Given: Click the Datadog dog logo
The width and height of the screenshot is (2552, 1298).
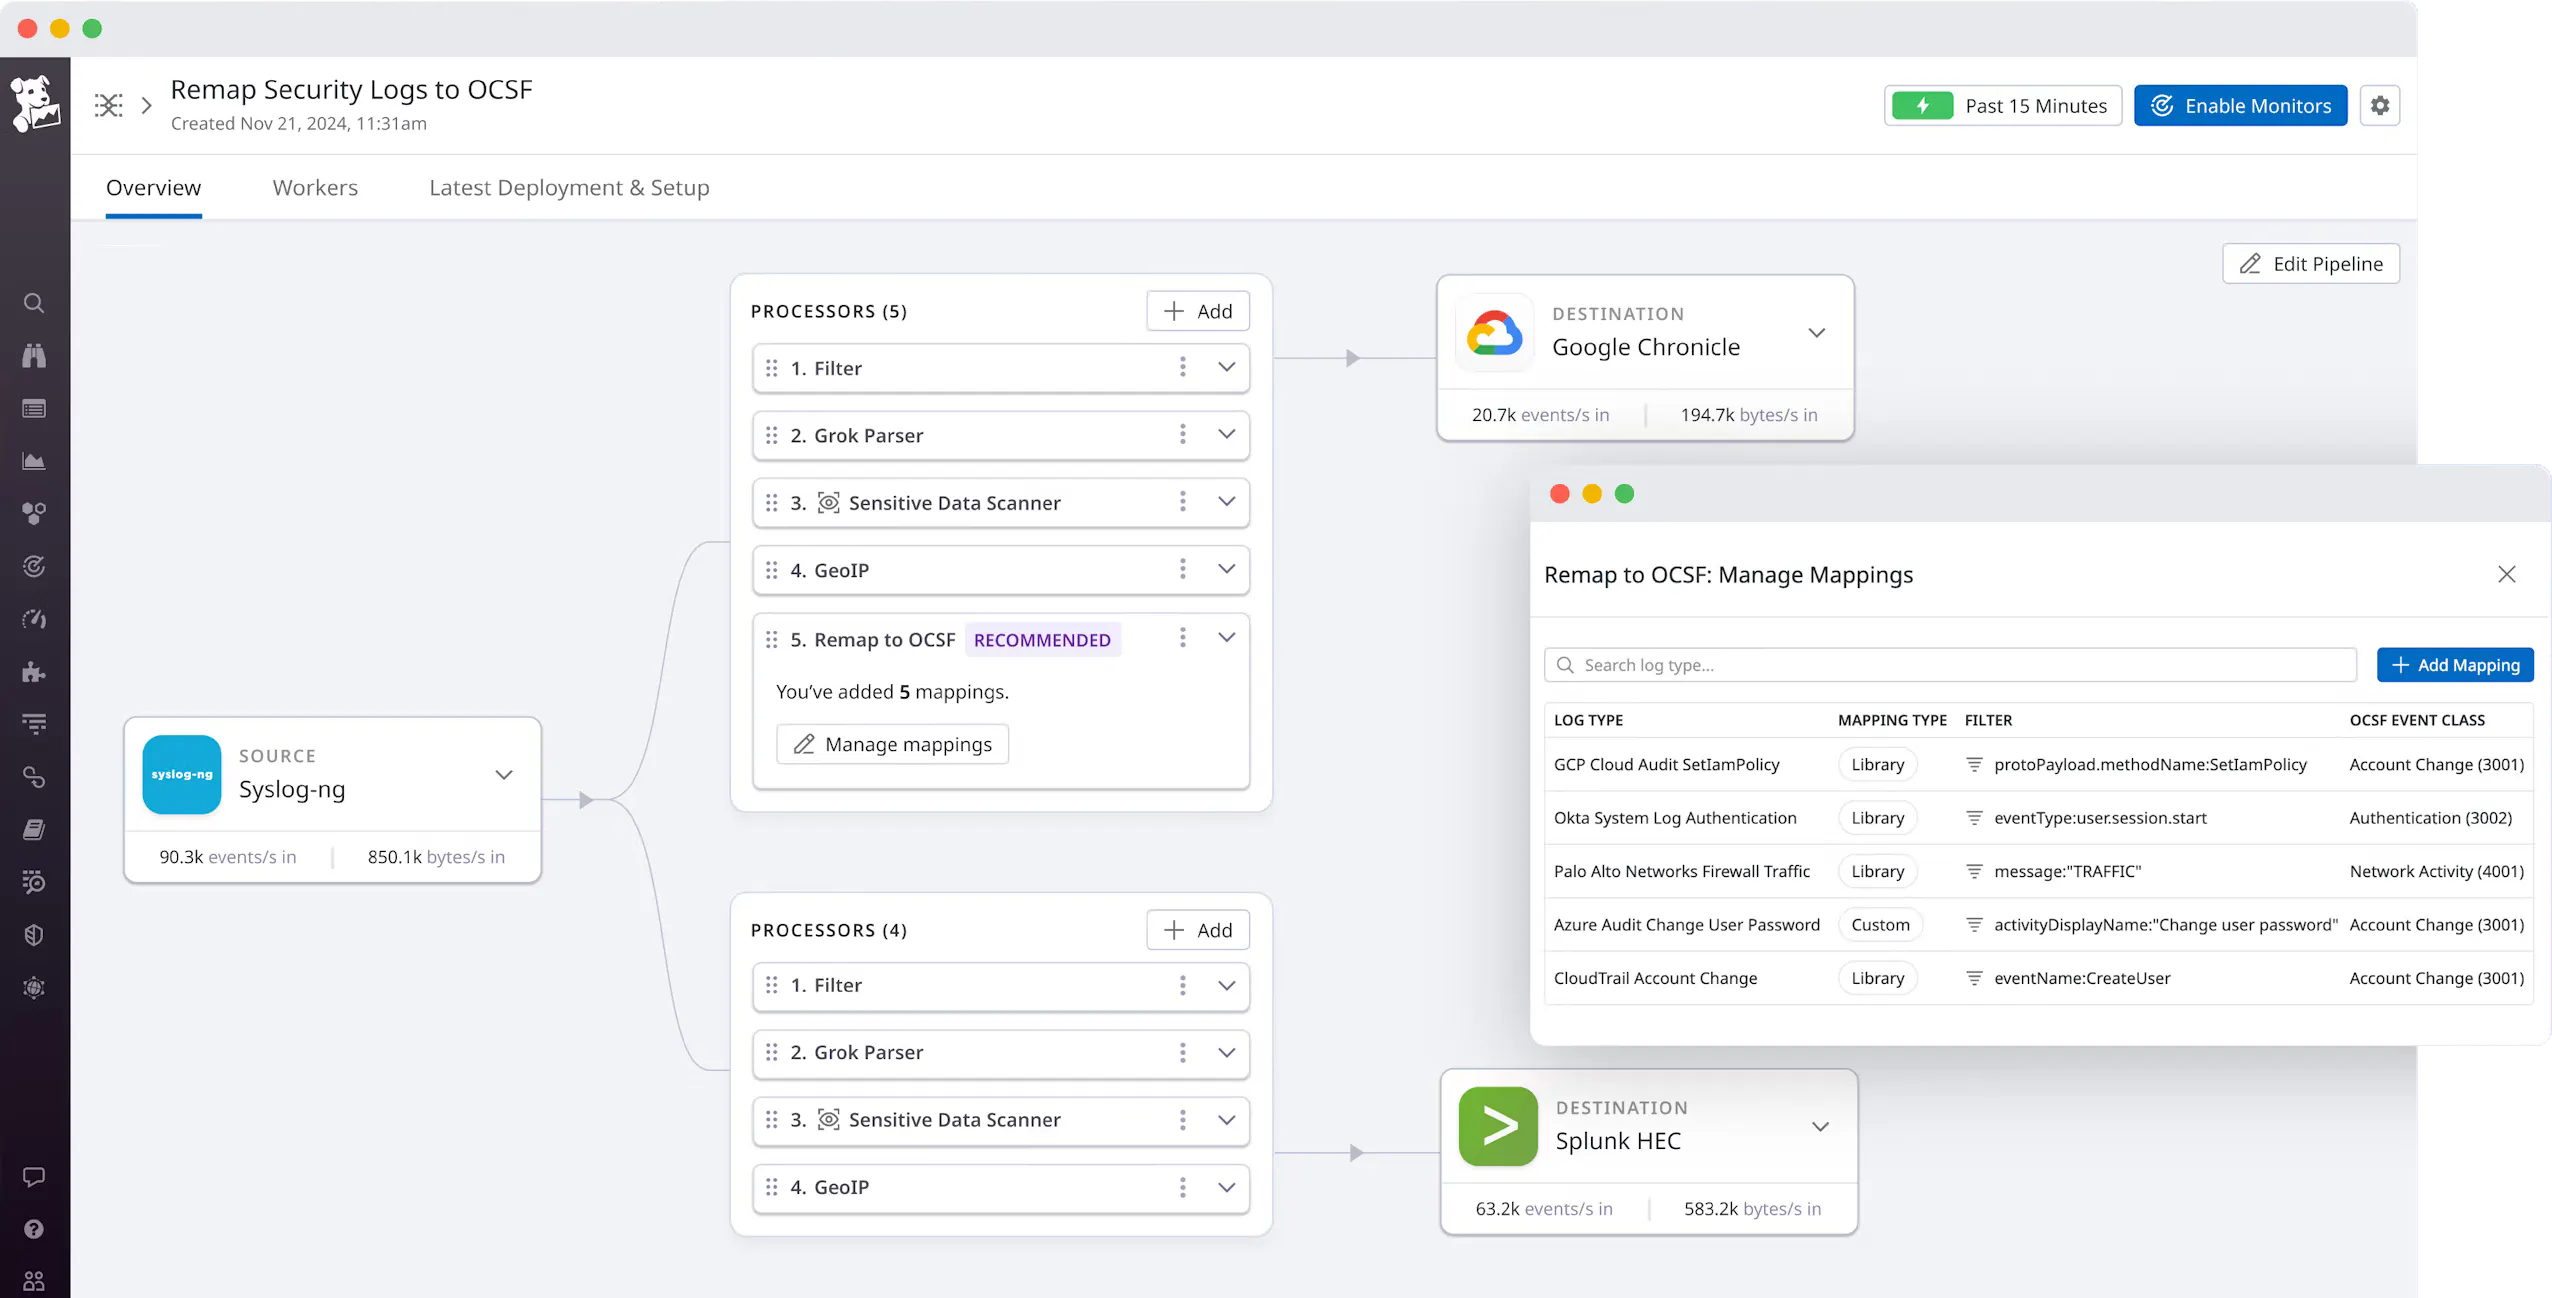Looking at the screenshot, I should [35, 103].
